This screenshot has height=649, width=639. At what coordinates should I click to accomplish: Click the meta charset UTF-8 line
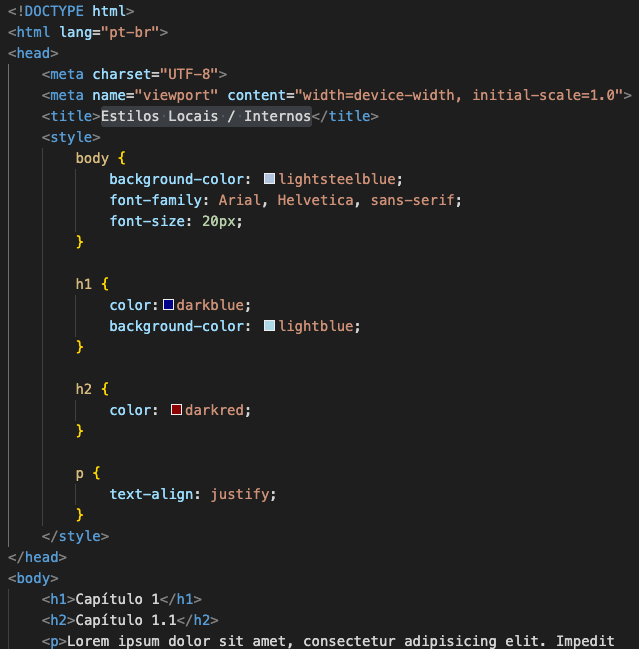(x=134, y=74)
